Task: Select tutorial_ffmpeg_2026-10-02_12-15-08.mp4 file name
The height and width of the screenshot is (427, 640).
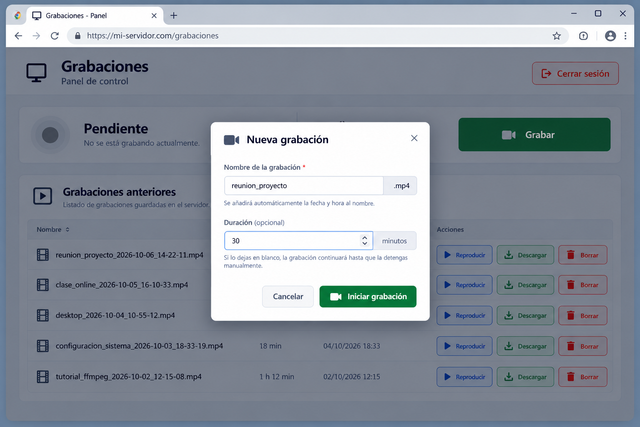Action: point(129,376)
